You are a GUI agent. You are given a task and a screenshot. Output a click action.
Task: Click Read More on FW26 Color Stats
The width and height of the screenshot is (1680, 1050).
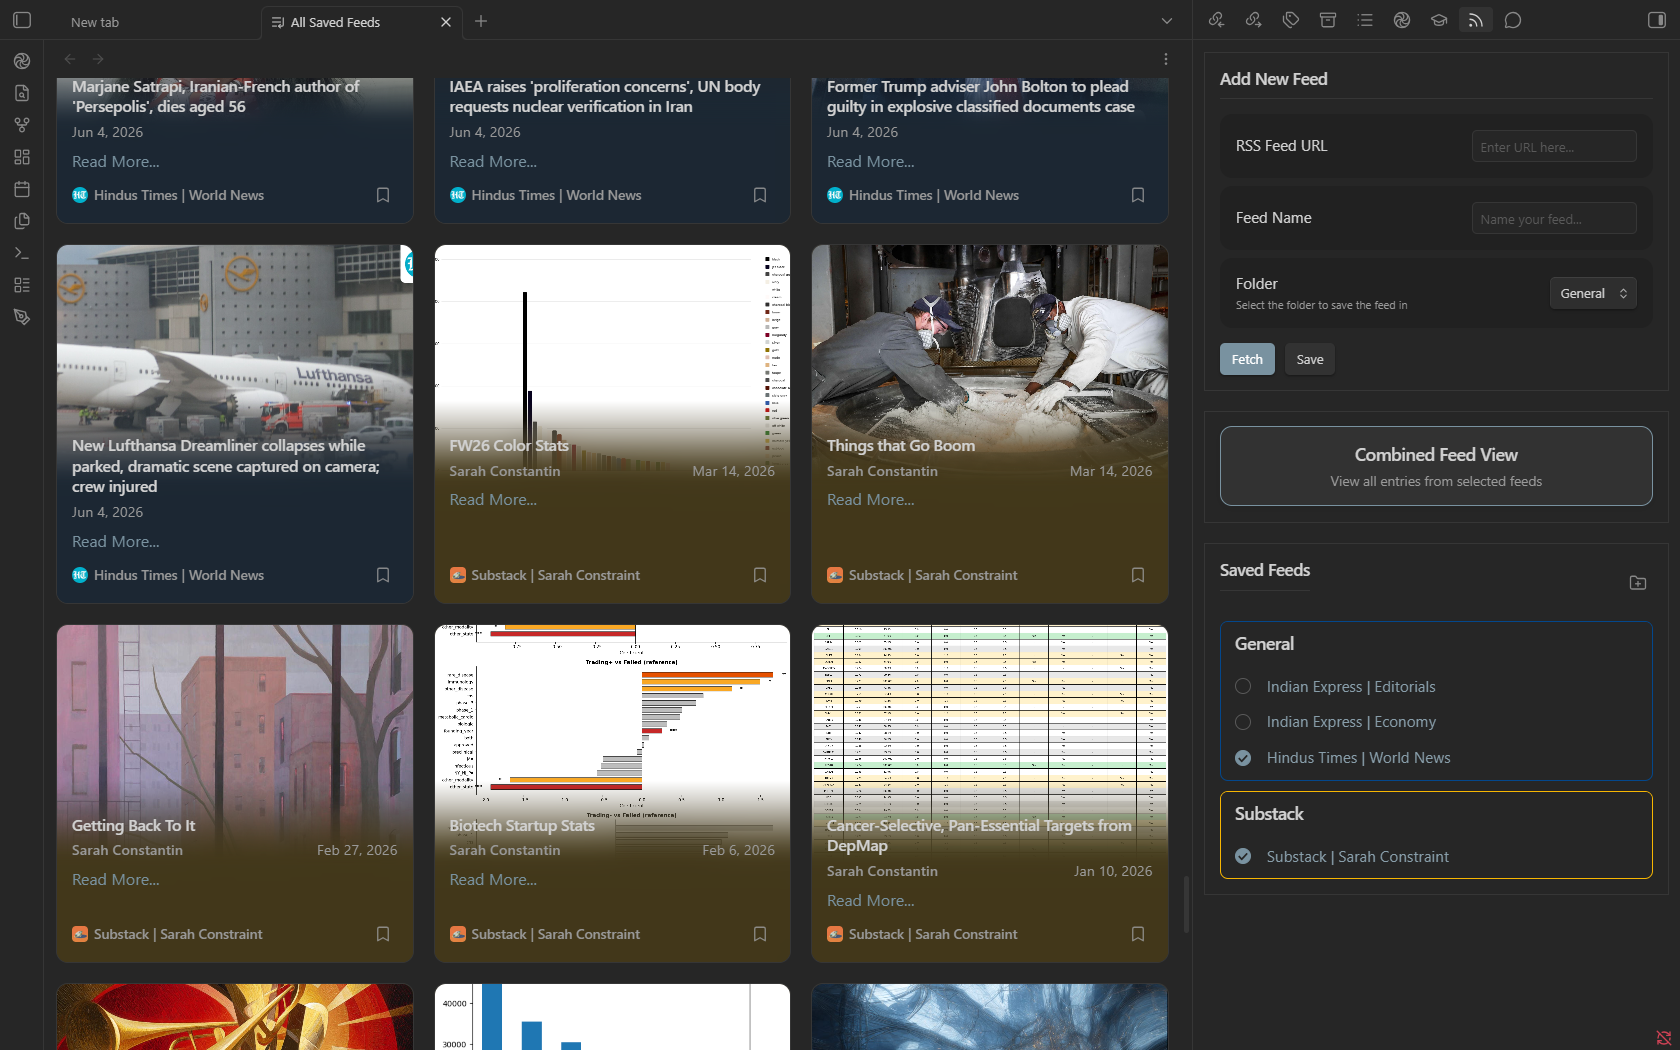coord(493,499)
